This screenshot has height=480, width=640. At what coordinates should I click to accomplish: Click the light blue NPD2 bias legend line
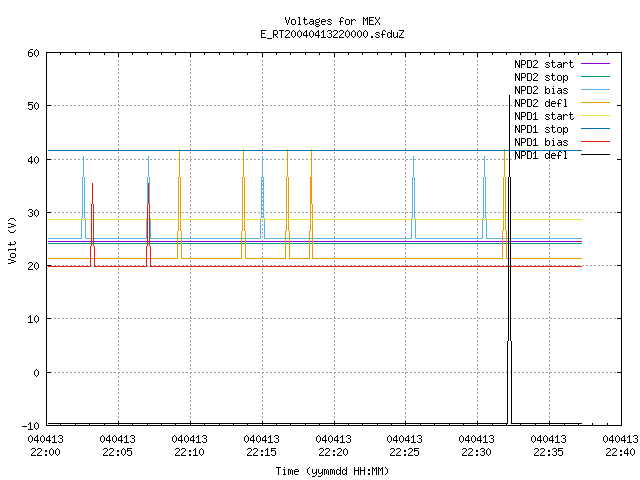595,89
